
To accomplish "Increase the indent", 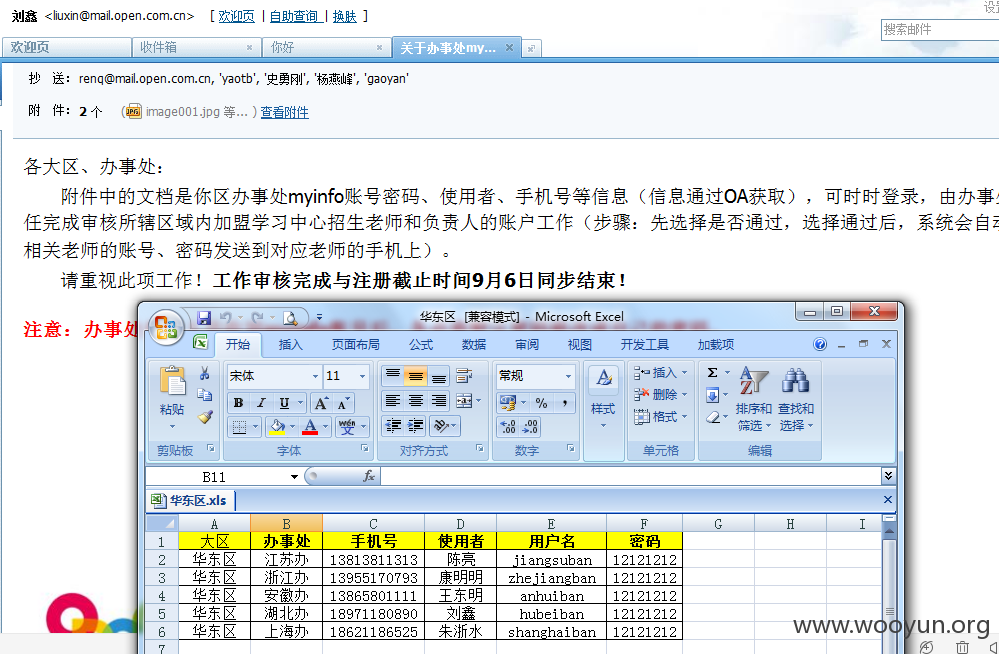I will click(416, 426).
